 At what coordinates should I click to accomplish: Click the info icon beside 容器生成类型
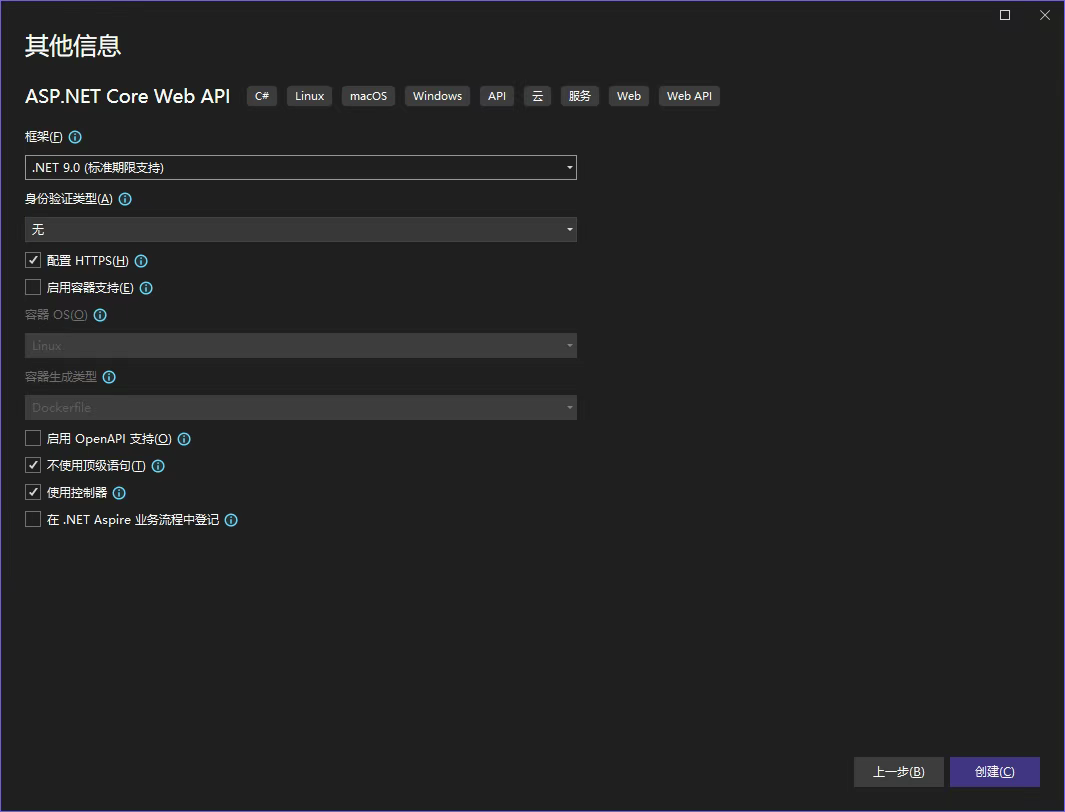pyautogui.click(x=109, y=377)
